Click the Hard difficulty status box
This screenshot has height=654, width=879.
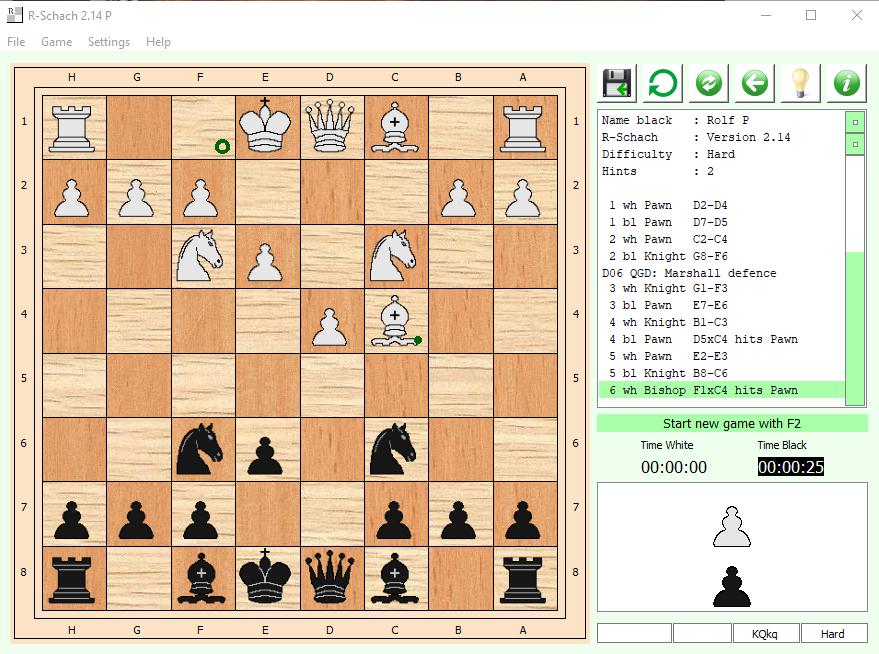pyautogui.click(x=832, y=633)
